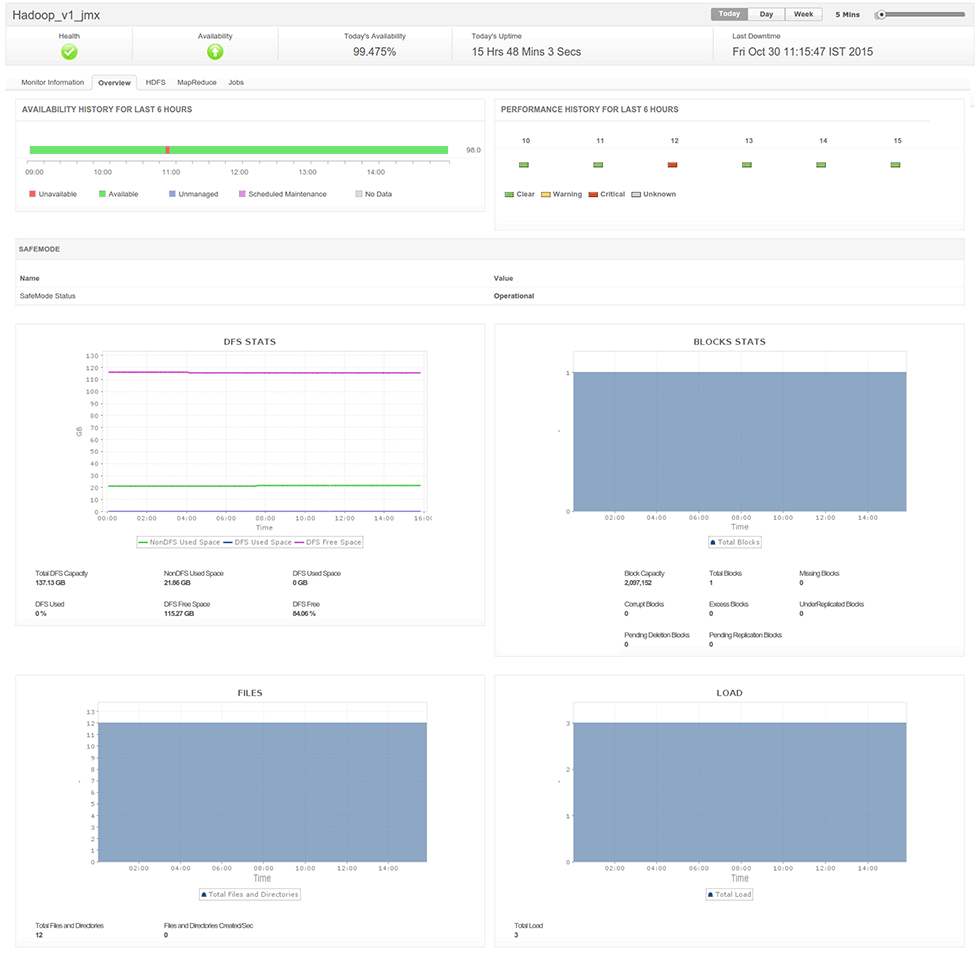Click the hour 10 Clear status icon

pyautogui.click(x=524, y=165)
